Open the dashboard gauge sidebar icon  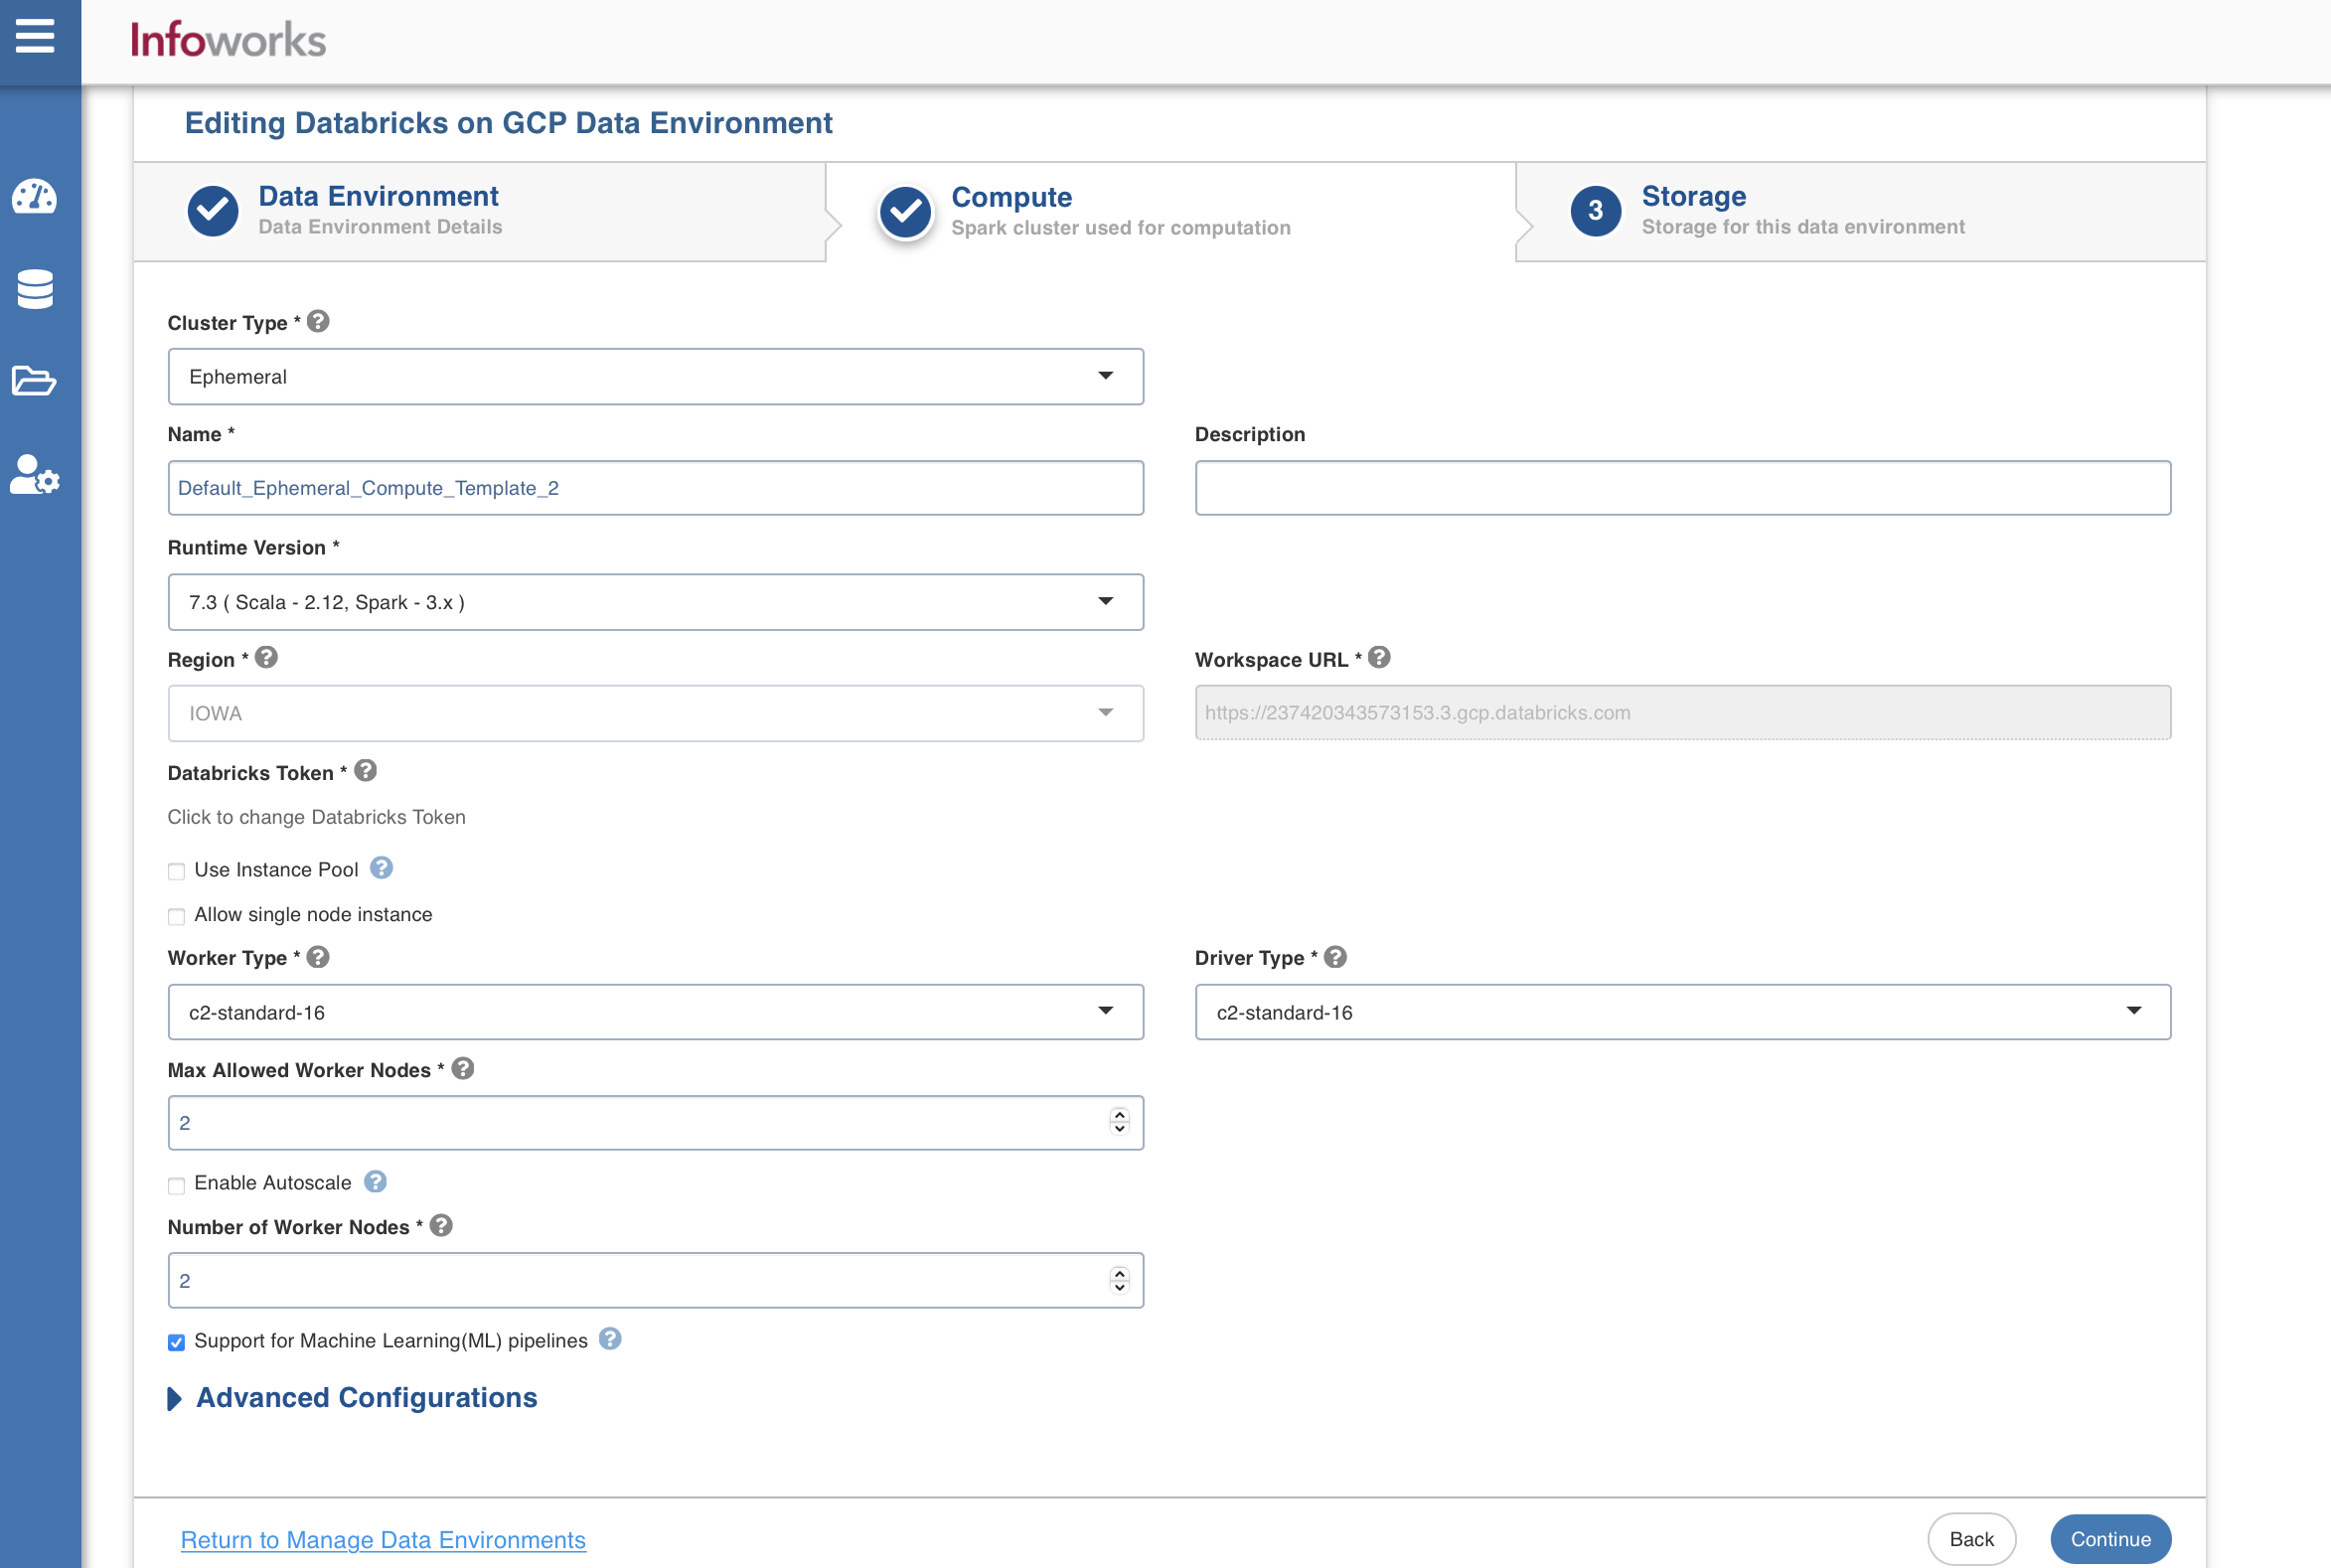[35, 196]
